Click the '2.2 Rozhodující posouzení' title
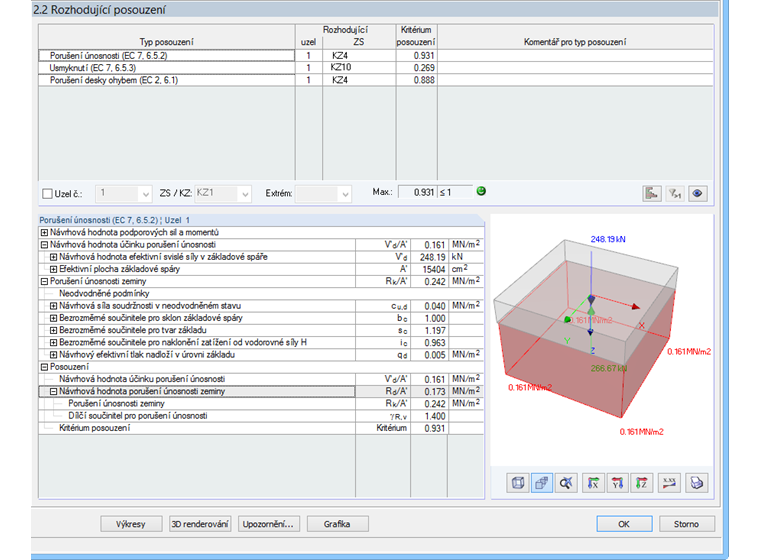 pos(99,10)
